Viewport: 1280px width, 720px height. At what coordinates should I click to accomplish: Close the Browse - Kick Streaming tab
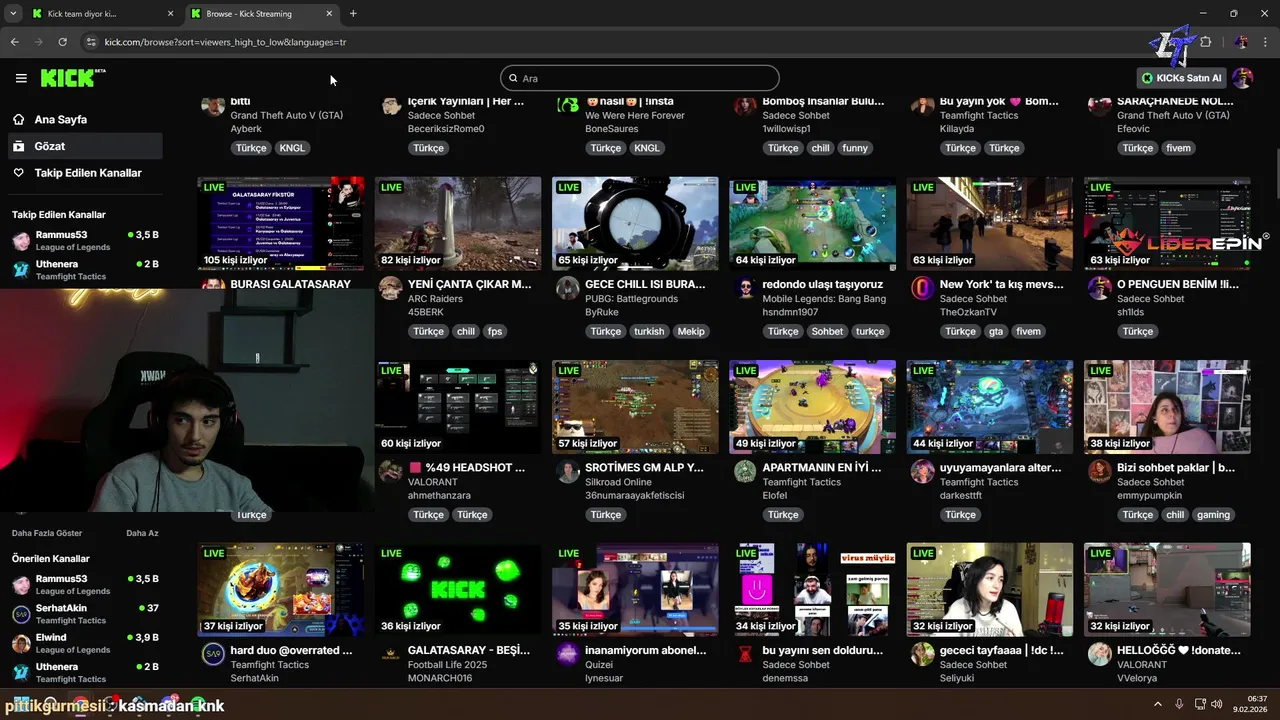pos(328,14)
